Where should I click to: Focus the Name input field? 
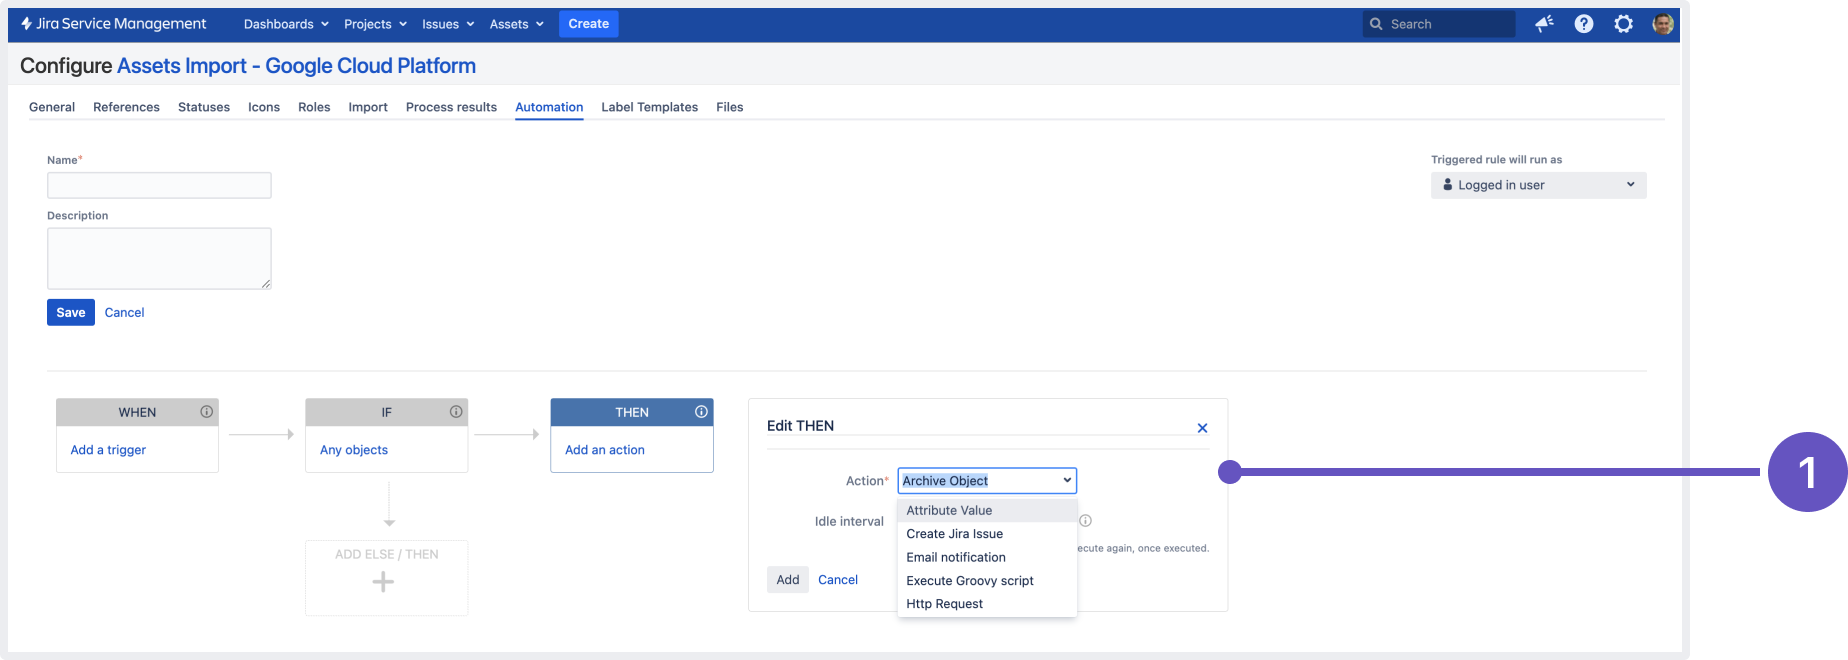click(x=159, y=185)
